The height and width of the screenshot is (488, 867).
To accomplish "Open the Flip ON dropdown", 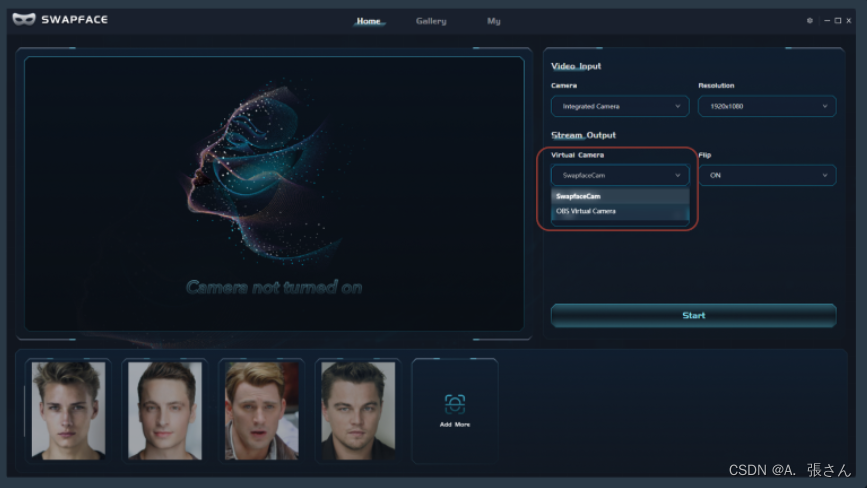I will [767, 175].
